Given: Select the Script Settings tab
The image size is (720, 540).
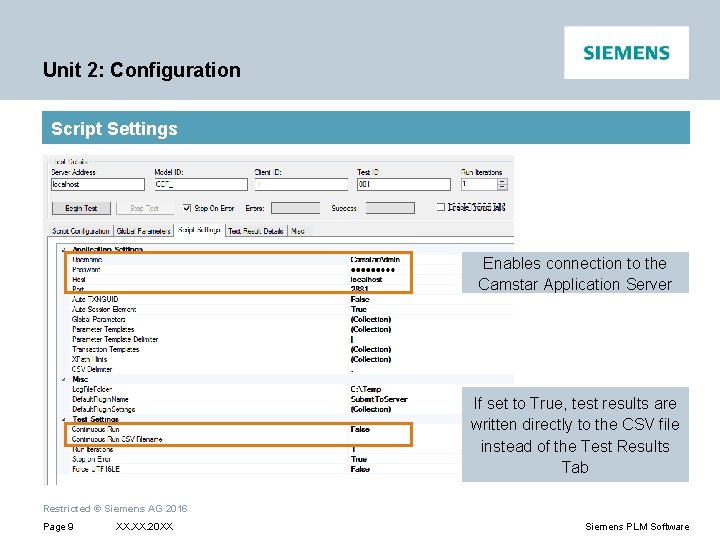Looking at the screenshot, I should pyautogui.click(x=199, y=230).
